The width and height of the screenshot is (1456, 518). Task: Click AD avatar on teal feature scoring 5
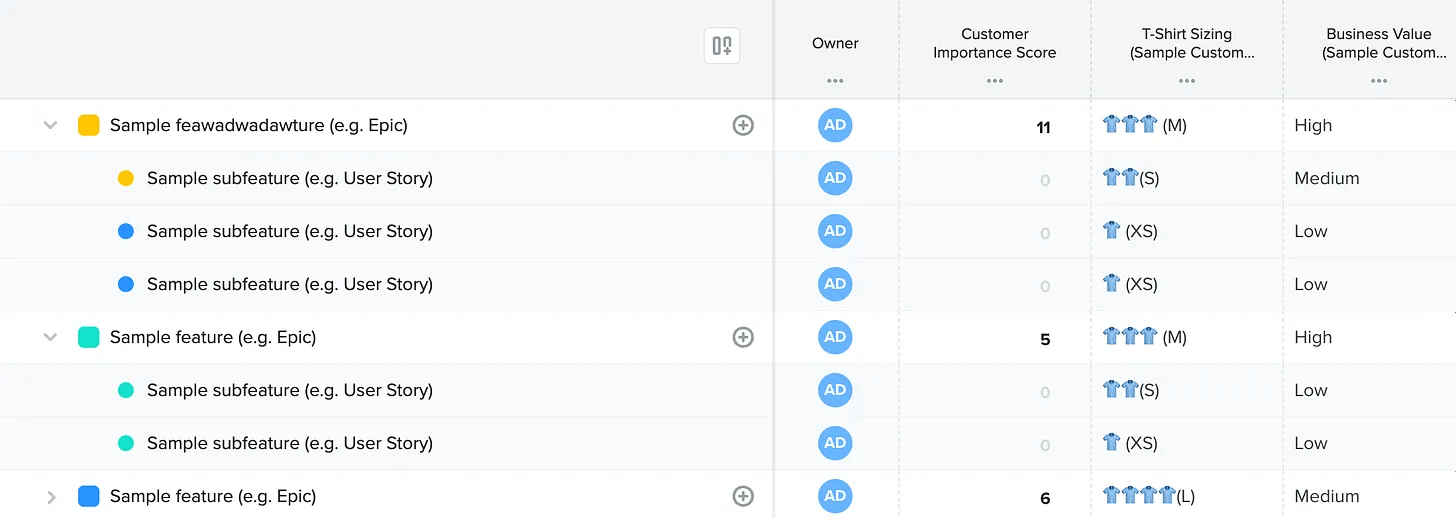point(835,337)
